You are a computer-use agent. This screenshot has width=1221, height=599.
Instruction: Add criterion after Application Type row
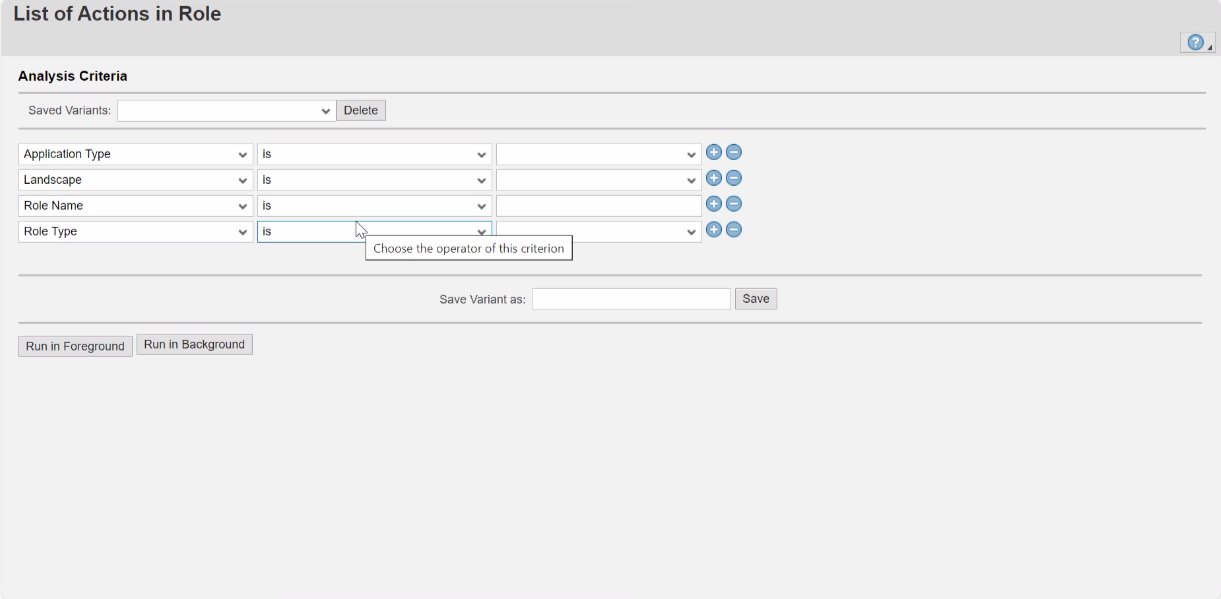click(x=714, y=152)
